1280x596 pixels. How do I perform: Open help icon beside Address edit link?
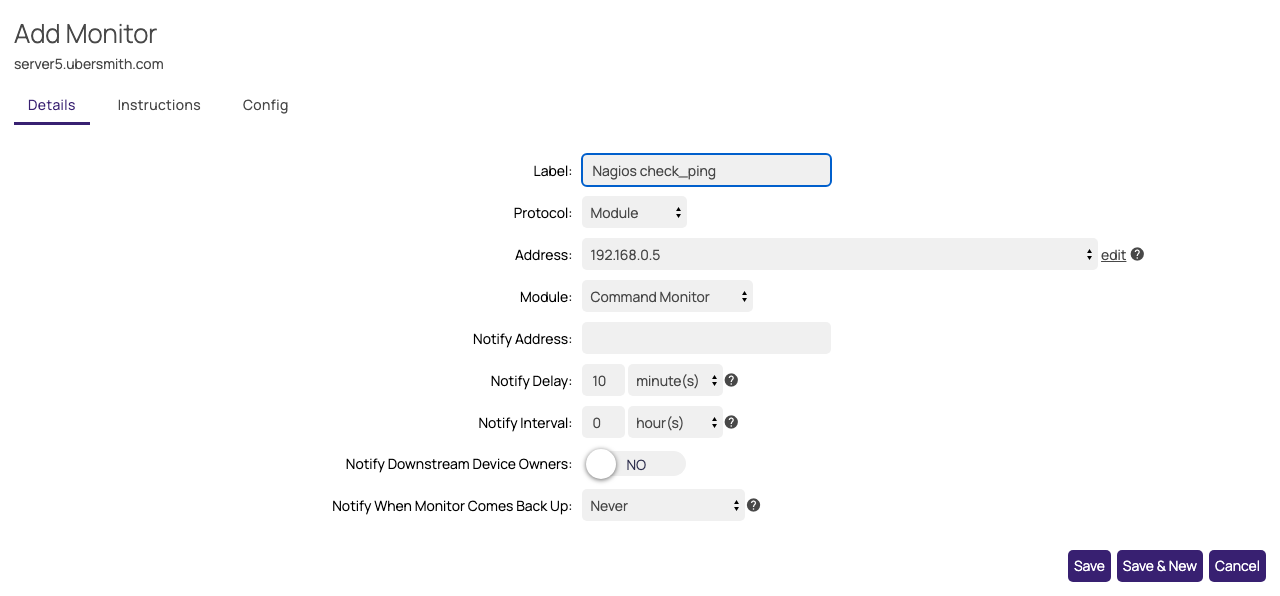point(1137,254)
